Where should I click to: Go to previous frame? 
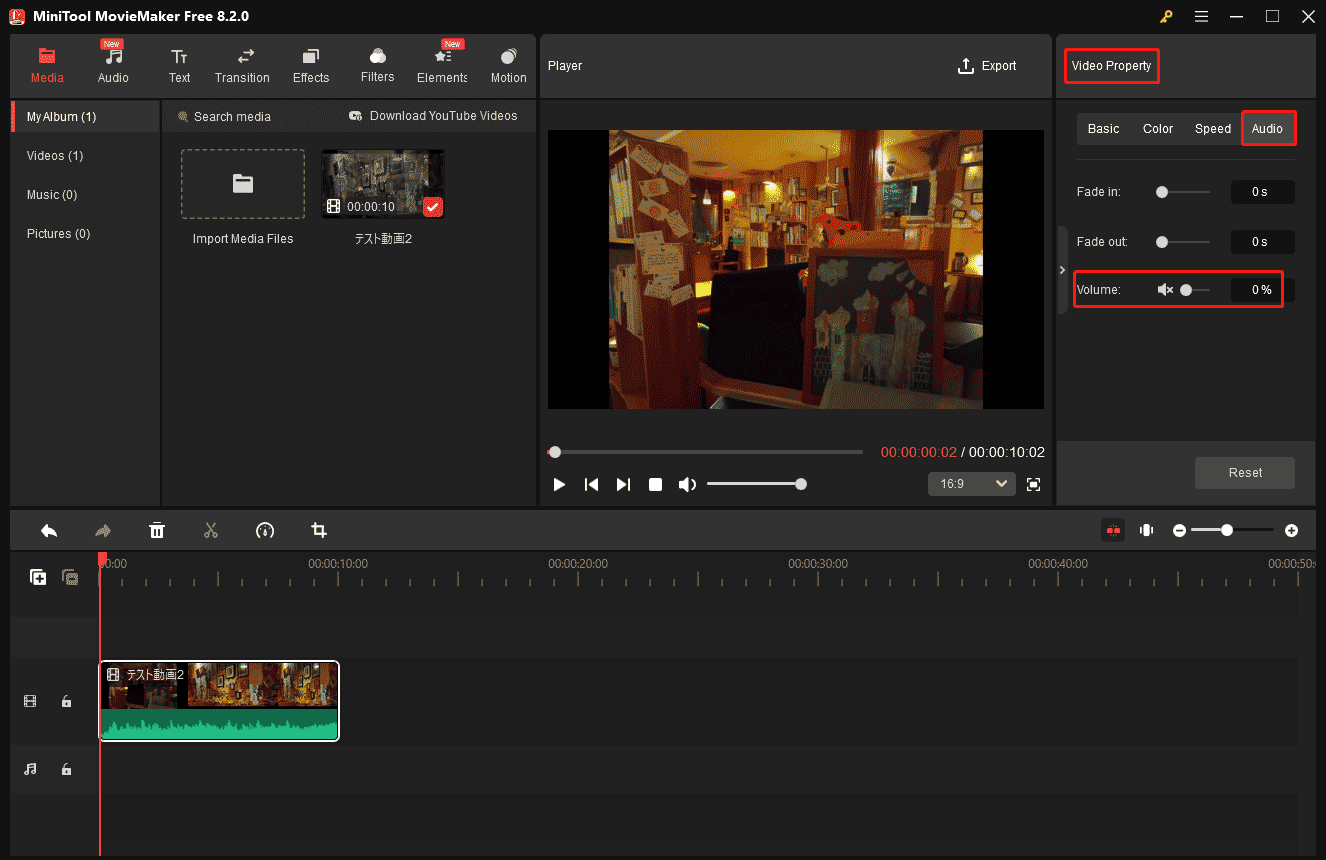click(x=591, y=484)
